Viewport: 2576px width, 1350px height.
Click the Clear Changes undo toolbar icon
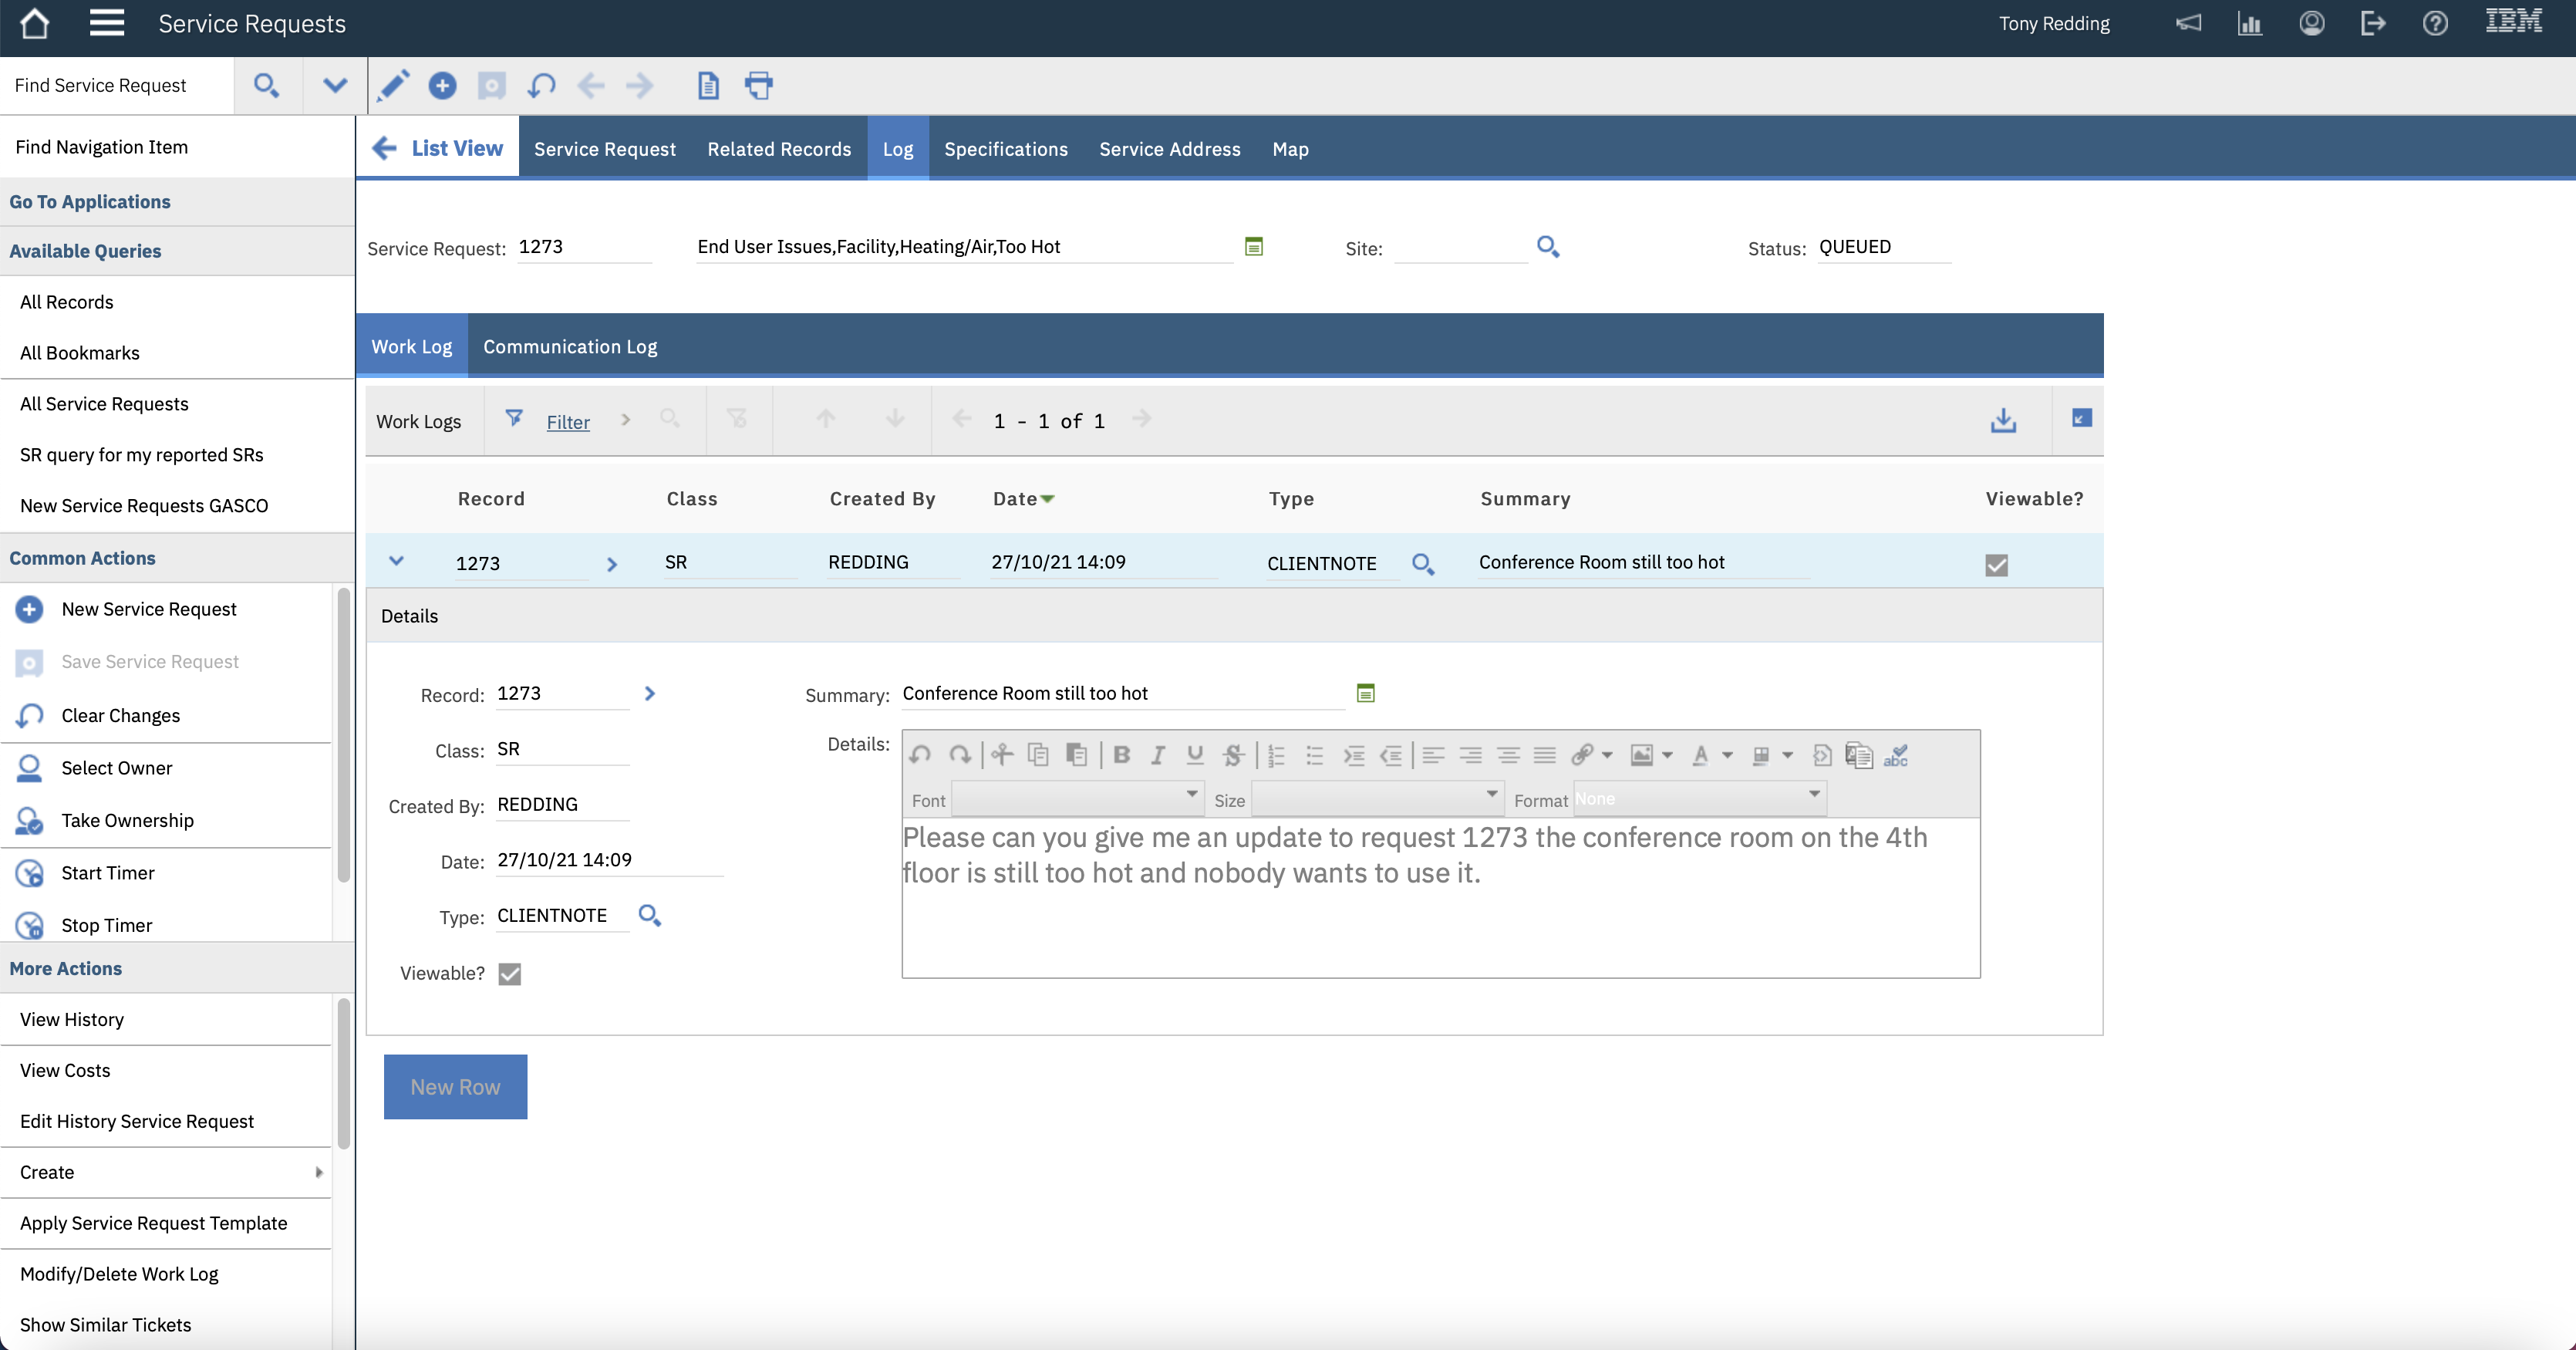click(541, 85)
